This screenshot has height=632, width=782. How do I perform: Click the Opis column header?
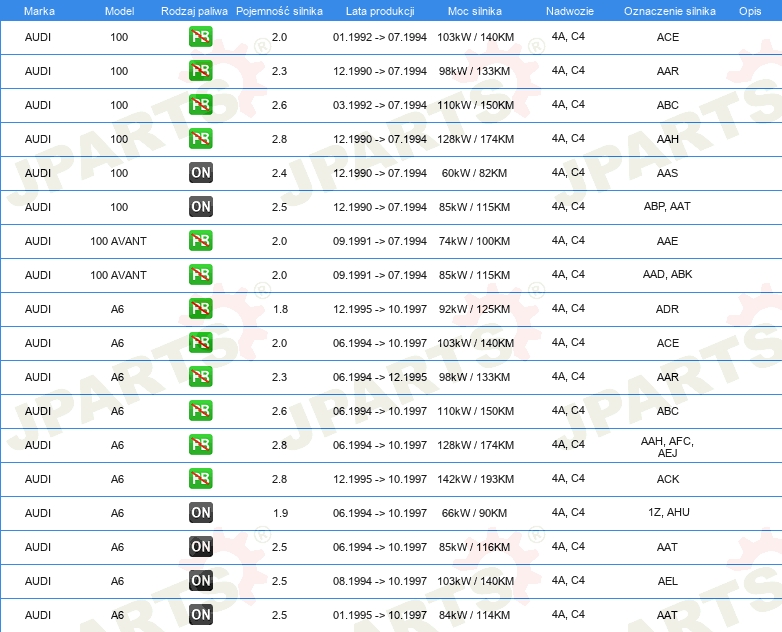750,11
